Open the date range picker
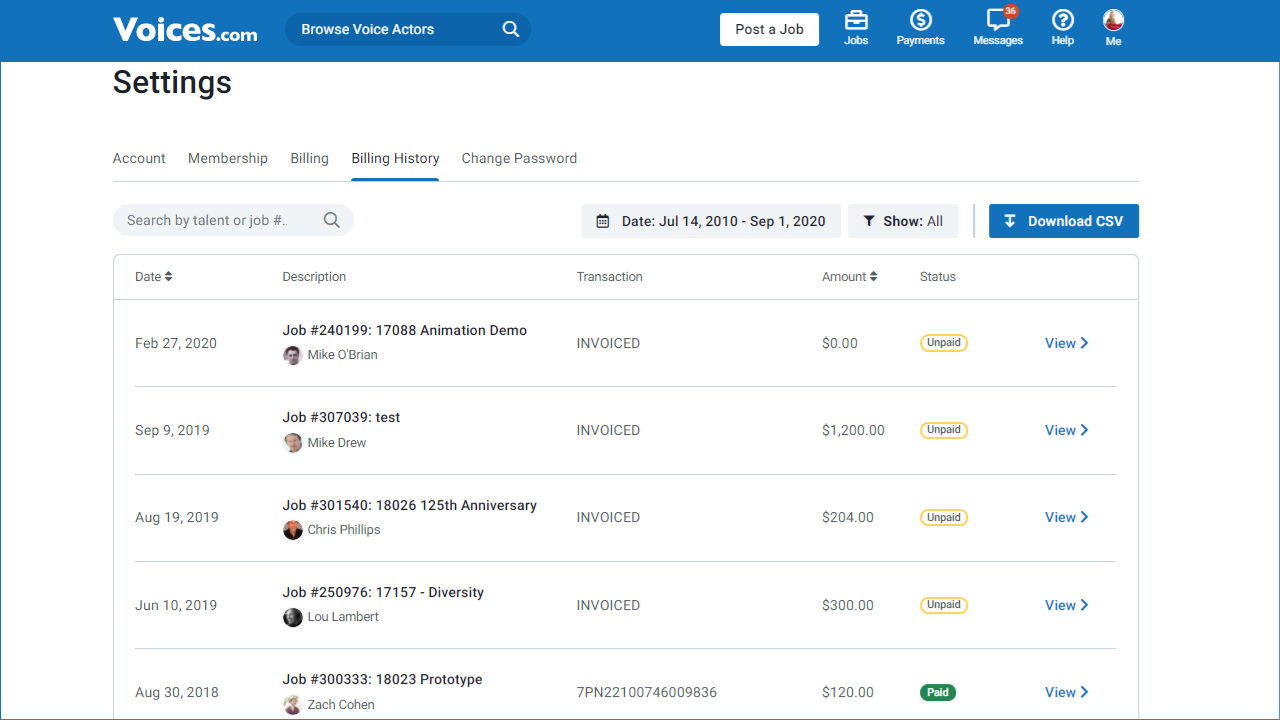 711,220
